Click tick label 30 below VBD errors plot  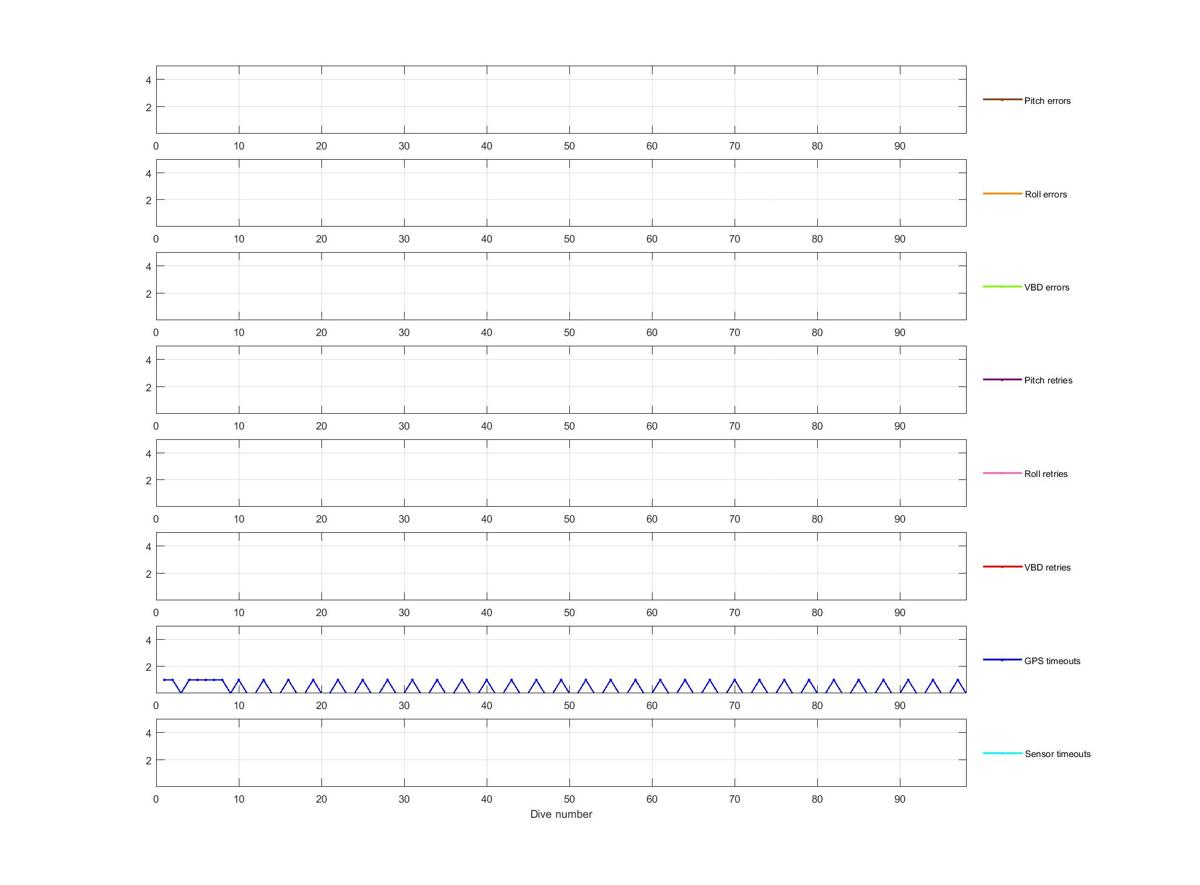tap(404, 332)
